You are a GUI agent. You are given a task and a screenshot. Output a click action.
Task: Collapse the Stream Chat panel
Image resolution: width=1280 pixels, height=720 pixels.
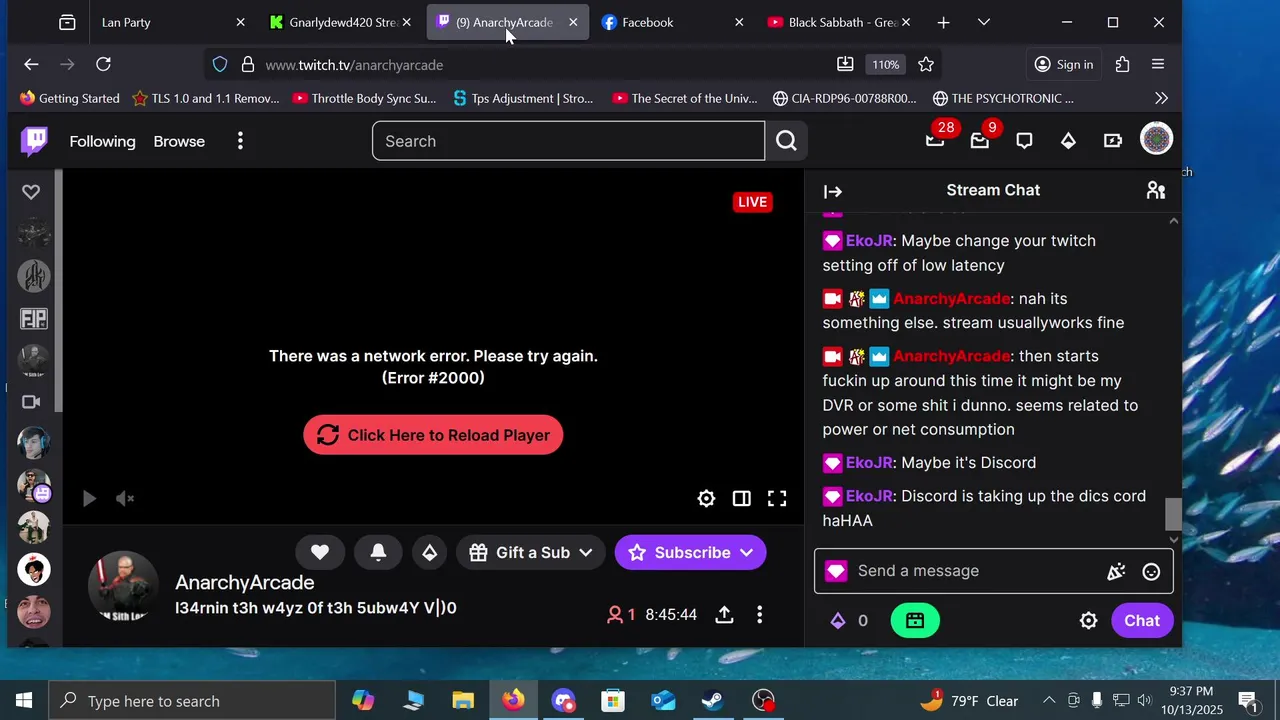tap(833, 191)
